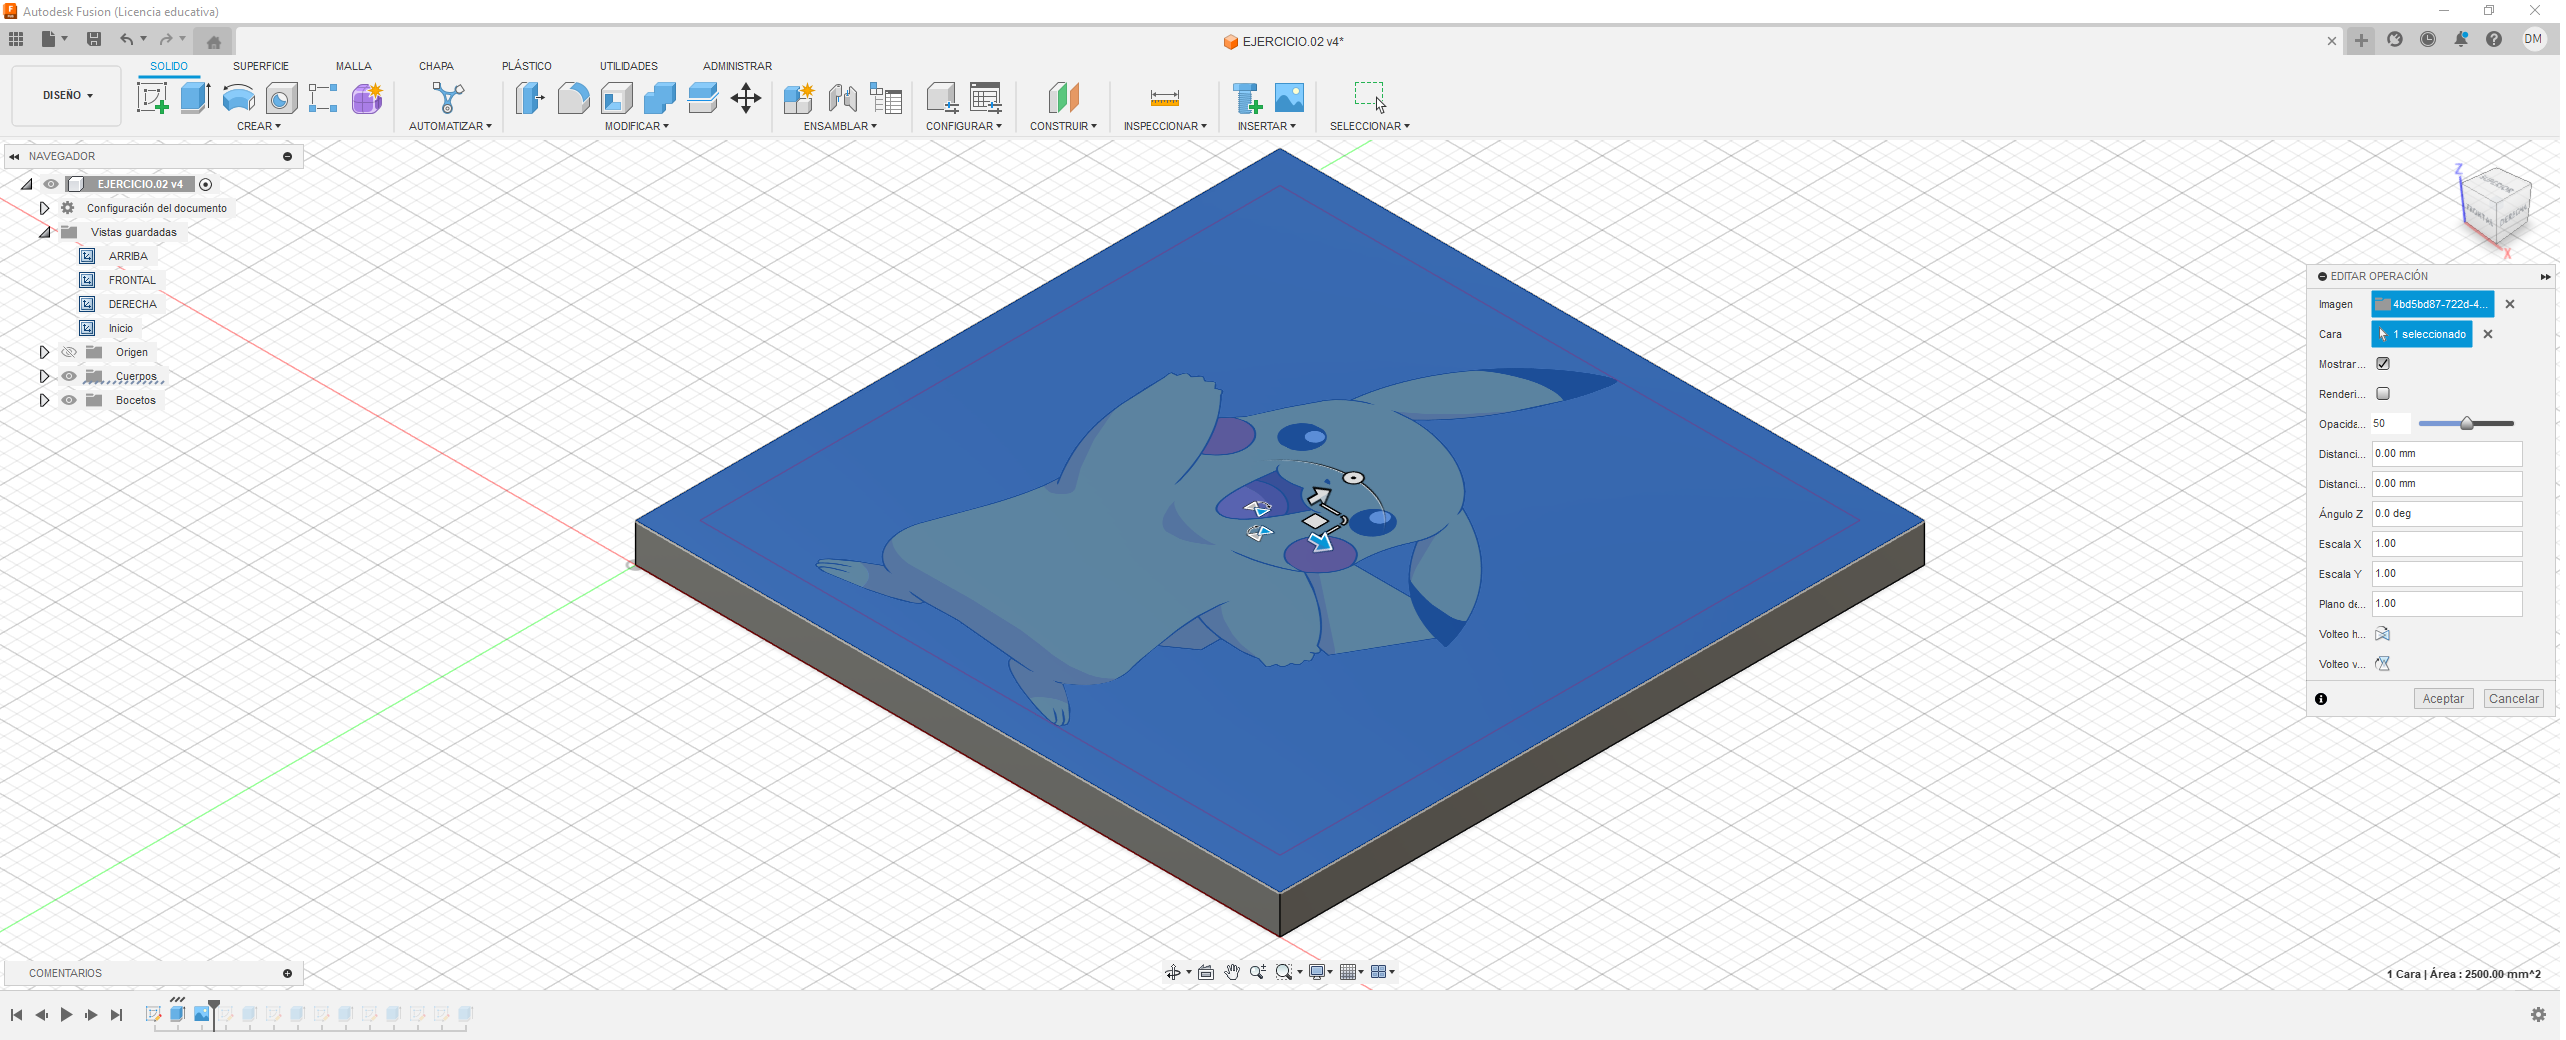The width and height of the screenshot is (2566, 1040).
Task: Click the Midplane construct icon
Action: 1064,98
